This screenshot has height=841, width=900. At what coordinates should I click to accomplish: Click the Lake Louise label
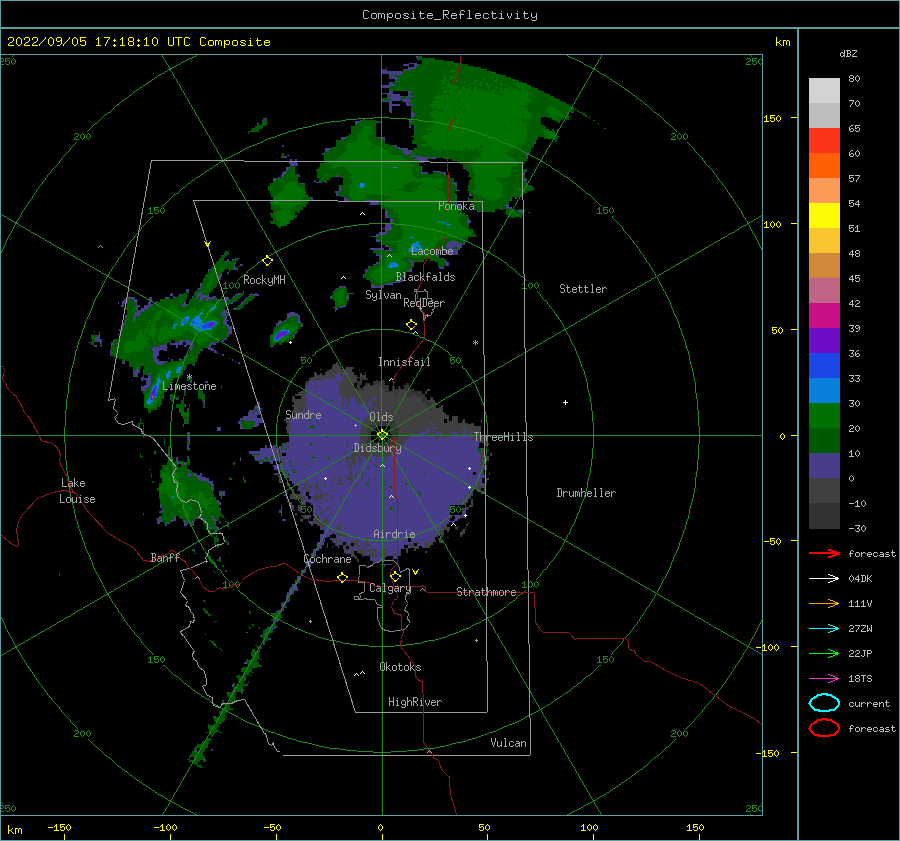77,491
